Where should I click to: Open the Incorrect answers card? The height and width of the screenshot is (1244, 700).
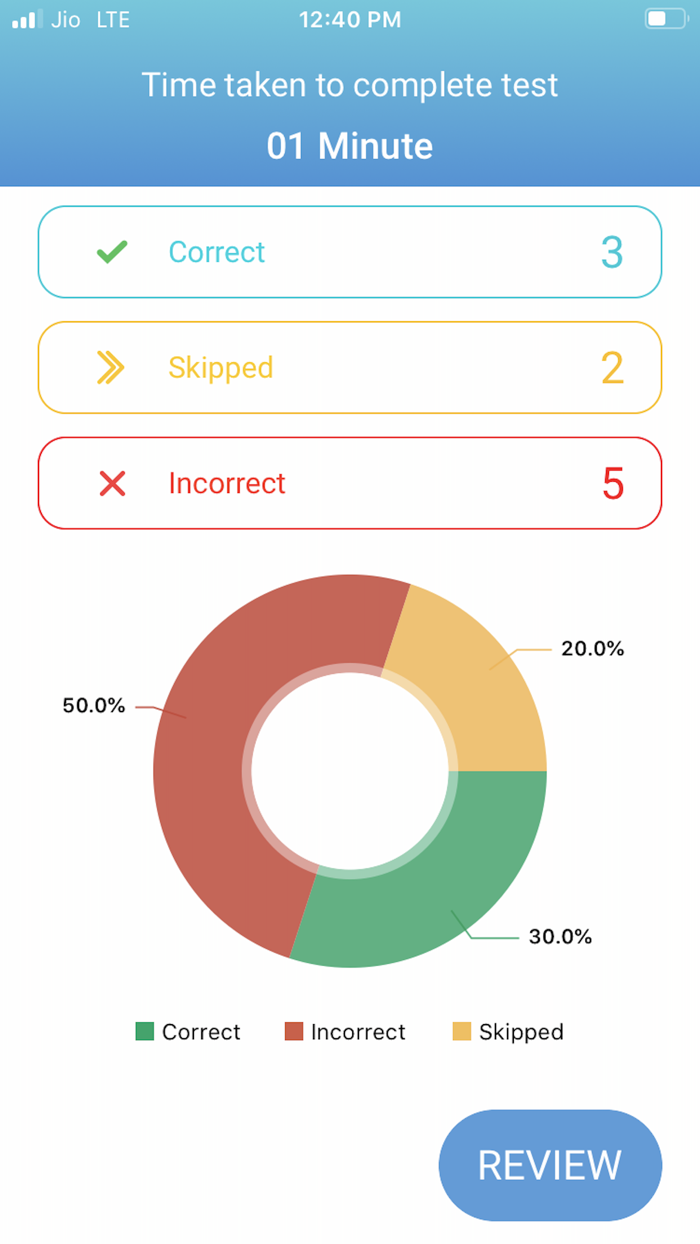(350, 484)
